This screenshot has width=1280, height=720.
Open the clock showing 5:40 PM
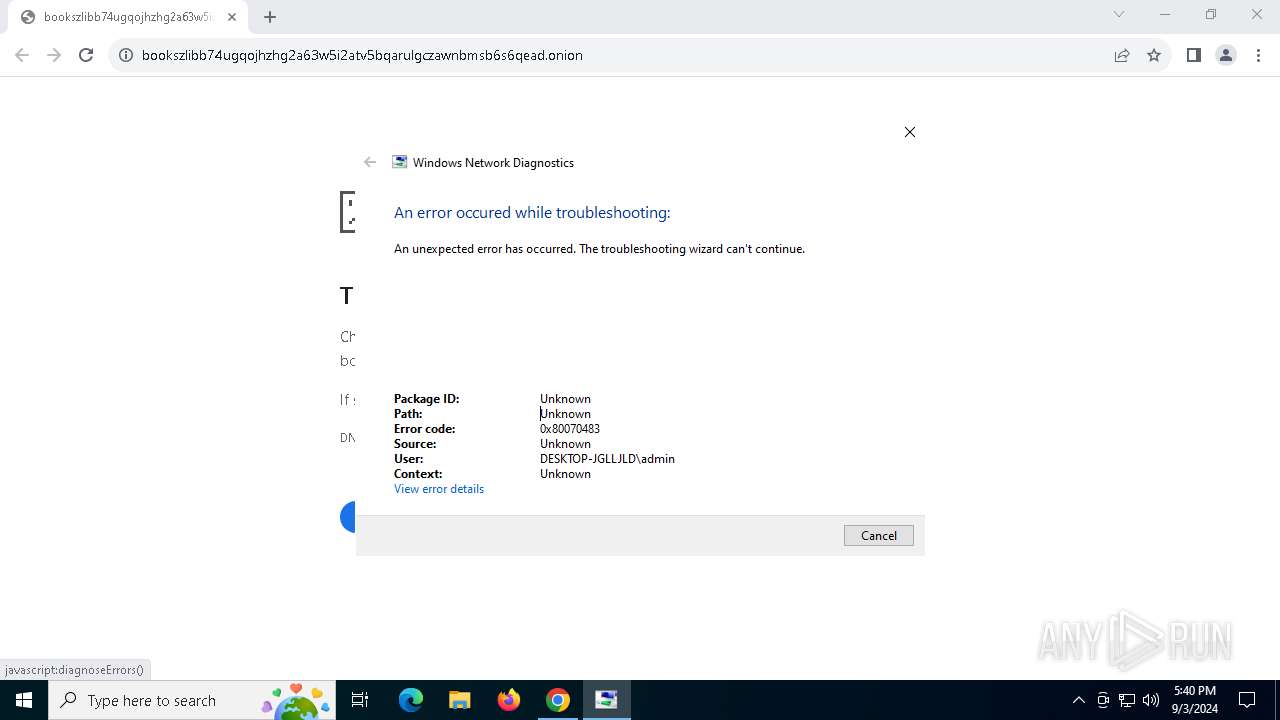1194,700
